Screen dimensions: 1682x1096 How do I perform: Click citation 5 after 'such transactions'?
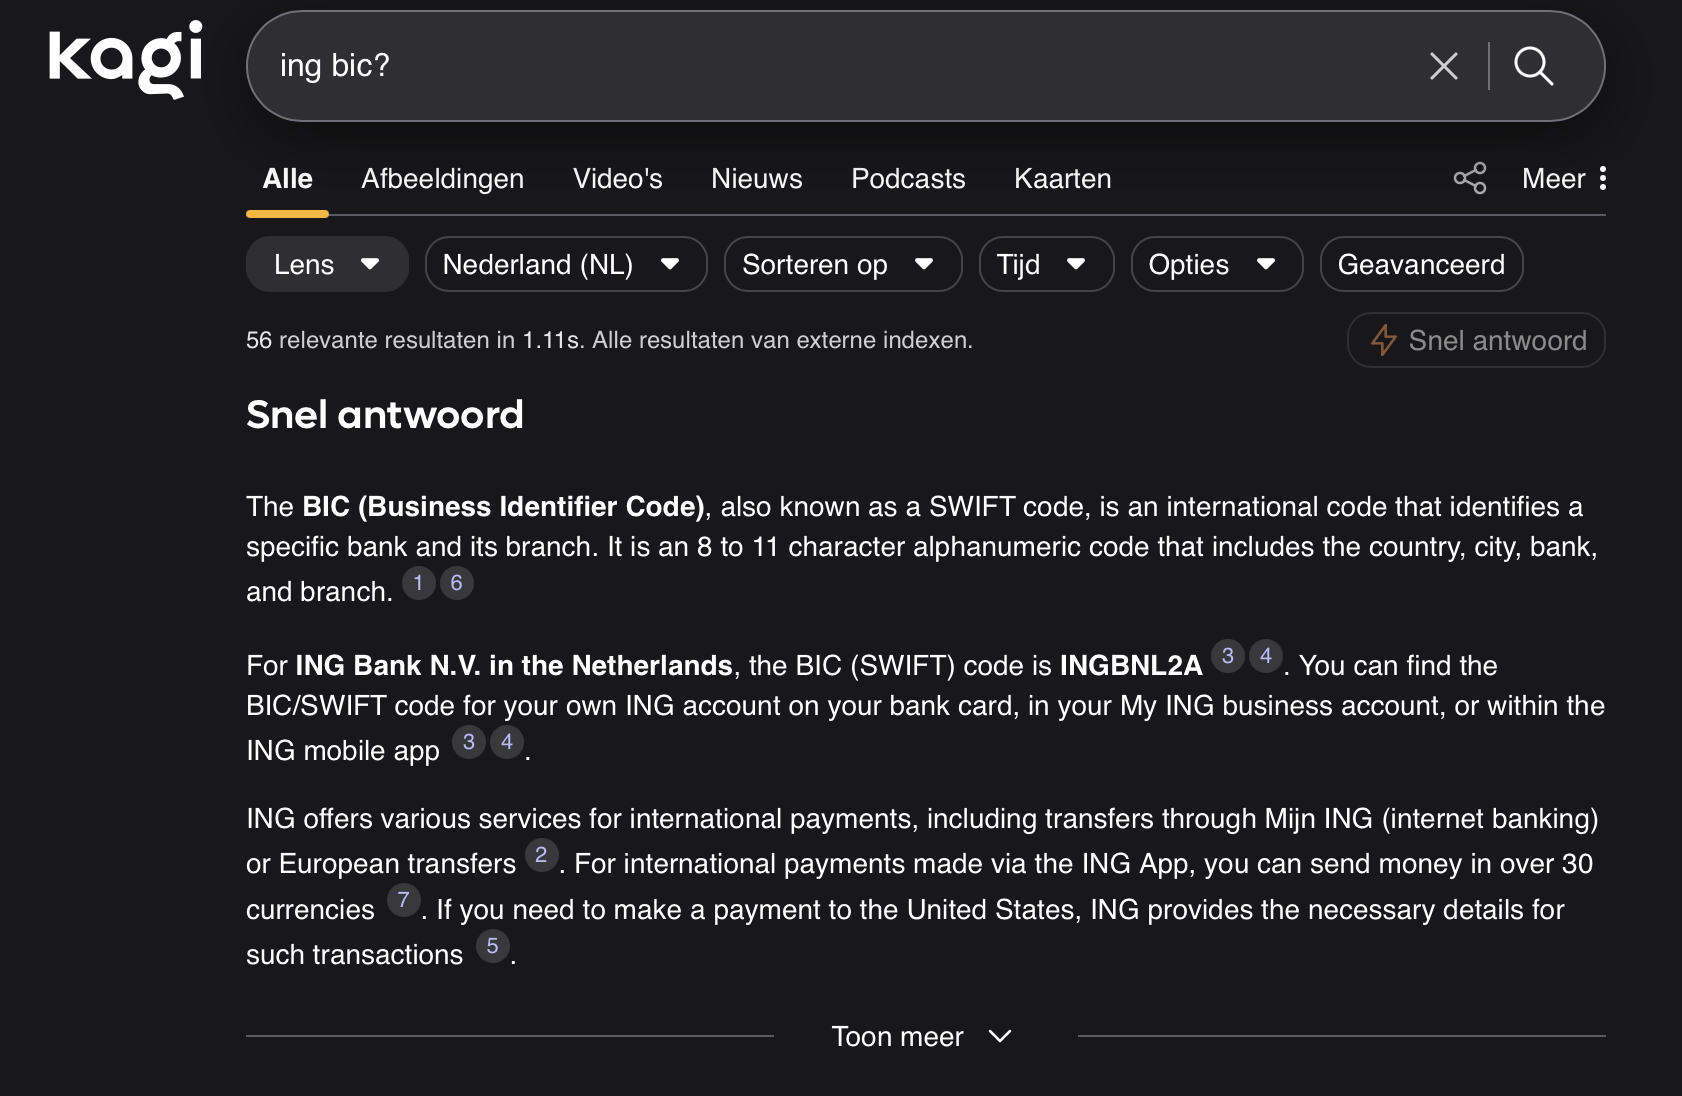point(492,946)
